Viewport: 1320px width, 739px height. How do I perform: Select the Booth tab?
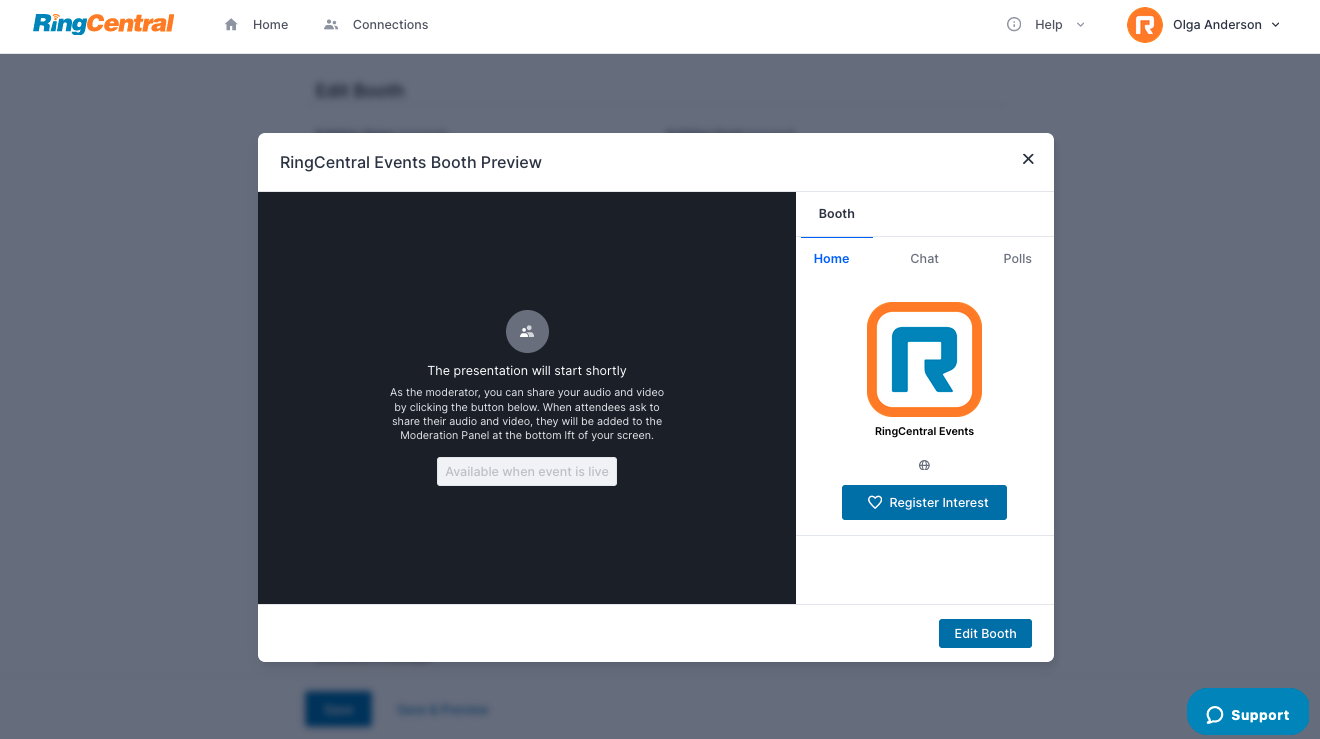click(x=837, y=214)
